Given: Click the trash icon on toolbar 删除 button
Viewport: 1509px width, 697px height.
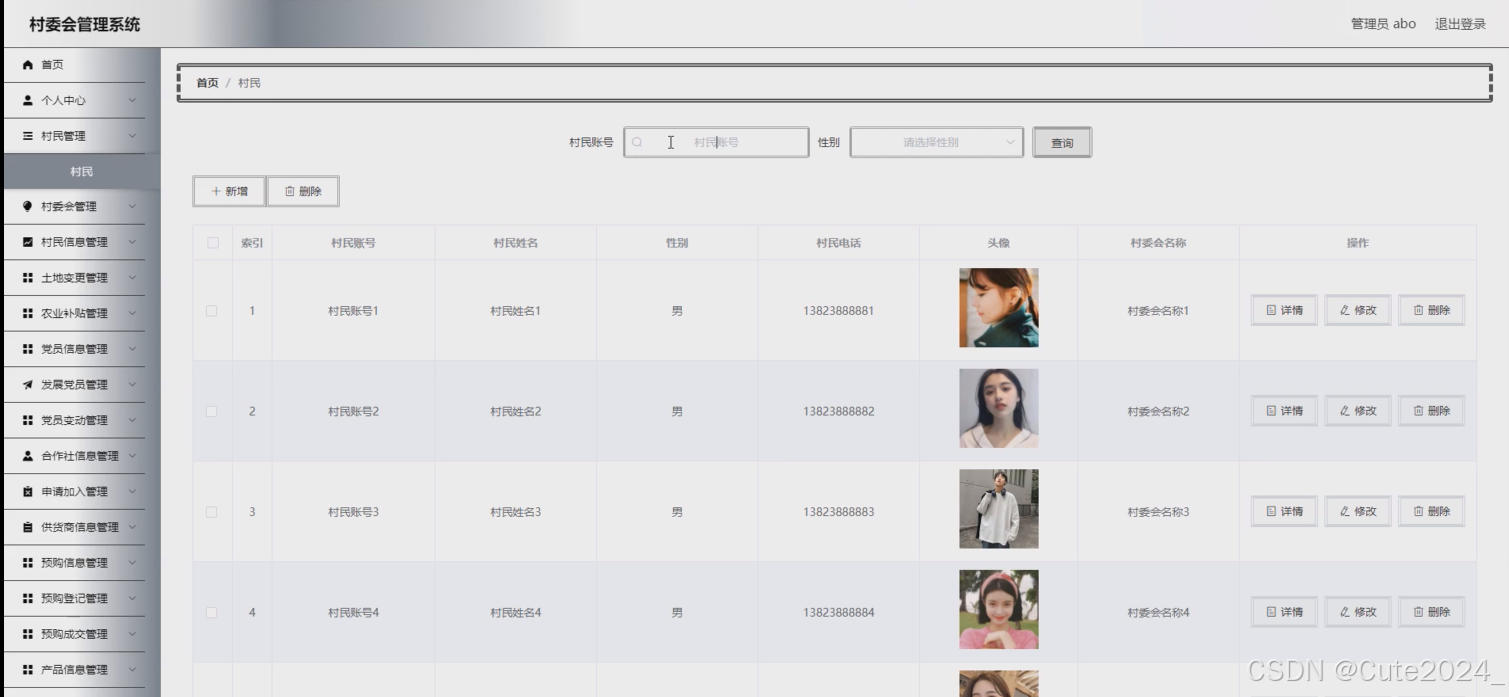Looking at the screenshot, I should [x=290, y=191].
